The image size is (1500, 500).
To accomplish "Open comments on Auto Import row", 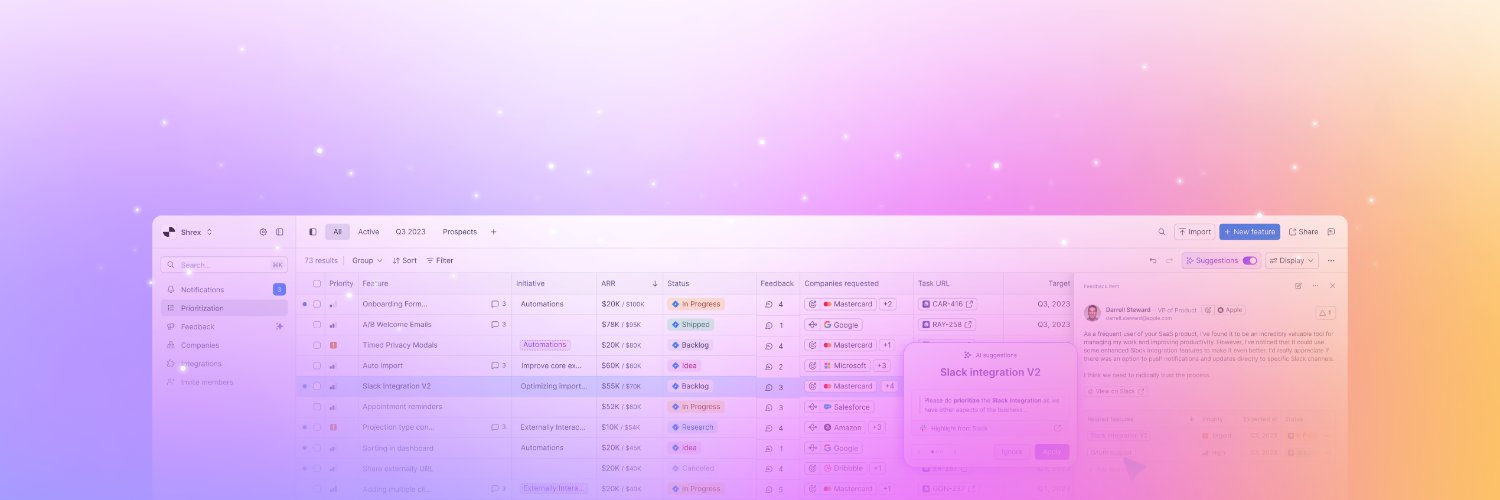I will pyautogui.click(x=498, y=366).
